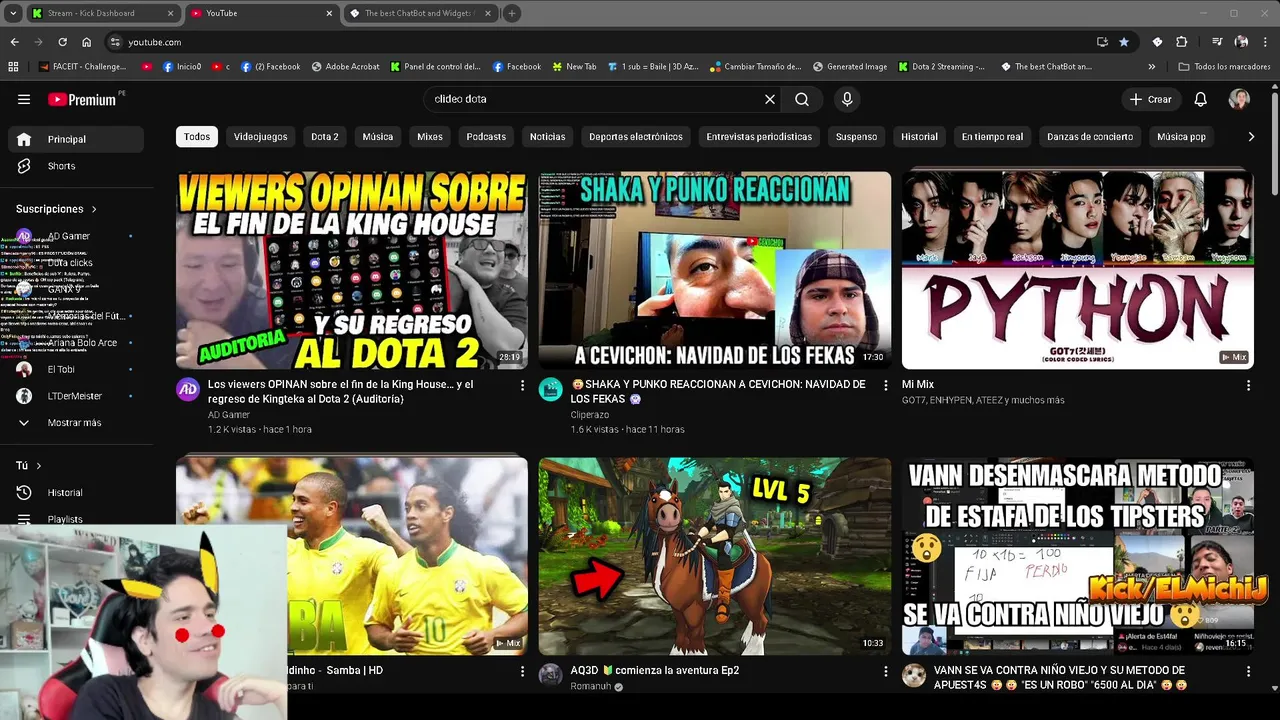Open the account avatar menu
This screenshot has height=720, width=1280.
1239,99
